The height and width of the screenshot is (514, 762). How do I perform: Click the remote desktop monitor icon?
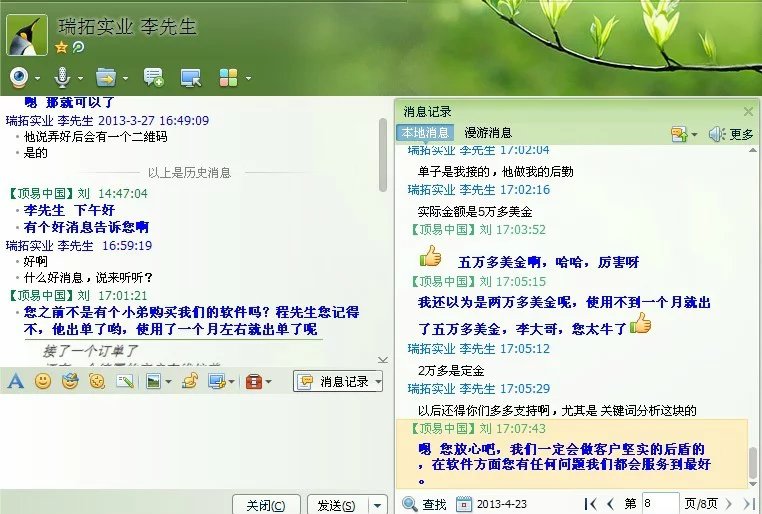click(x=190, y=78)
